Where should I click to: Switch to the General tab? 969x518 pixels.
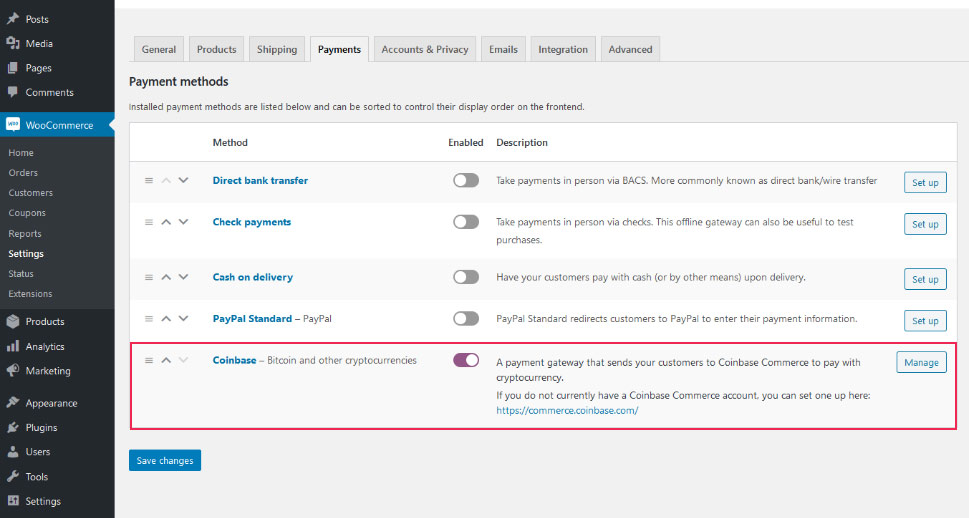pyautogui.click(x=159, y=49)
